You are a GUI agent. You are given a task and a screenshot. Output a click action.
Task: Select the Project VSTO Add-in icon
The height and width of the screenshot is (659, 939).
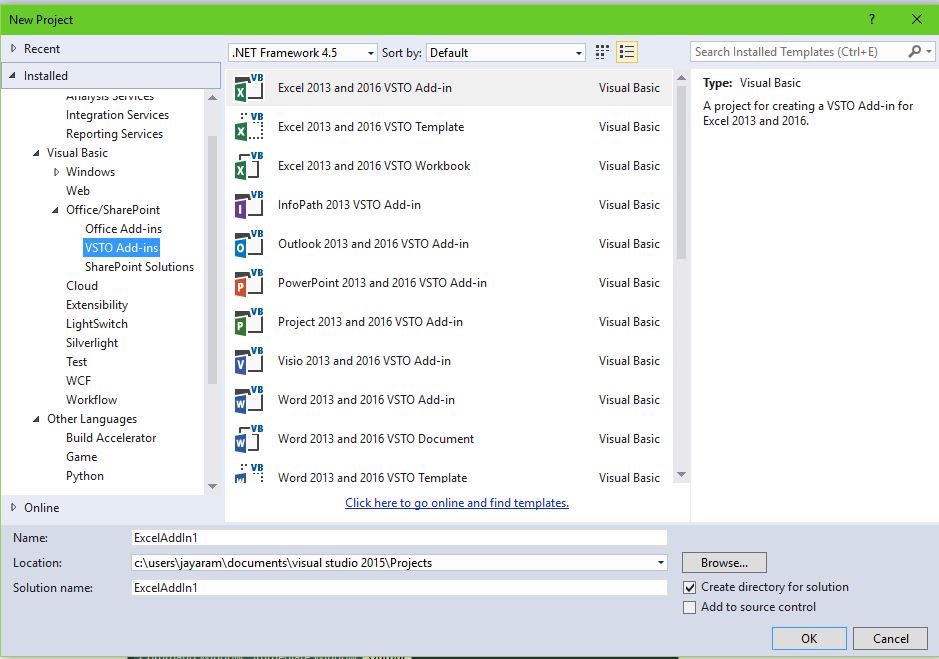(249, 321)
